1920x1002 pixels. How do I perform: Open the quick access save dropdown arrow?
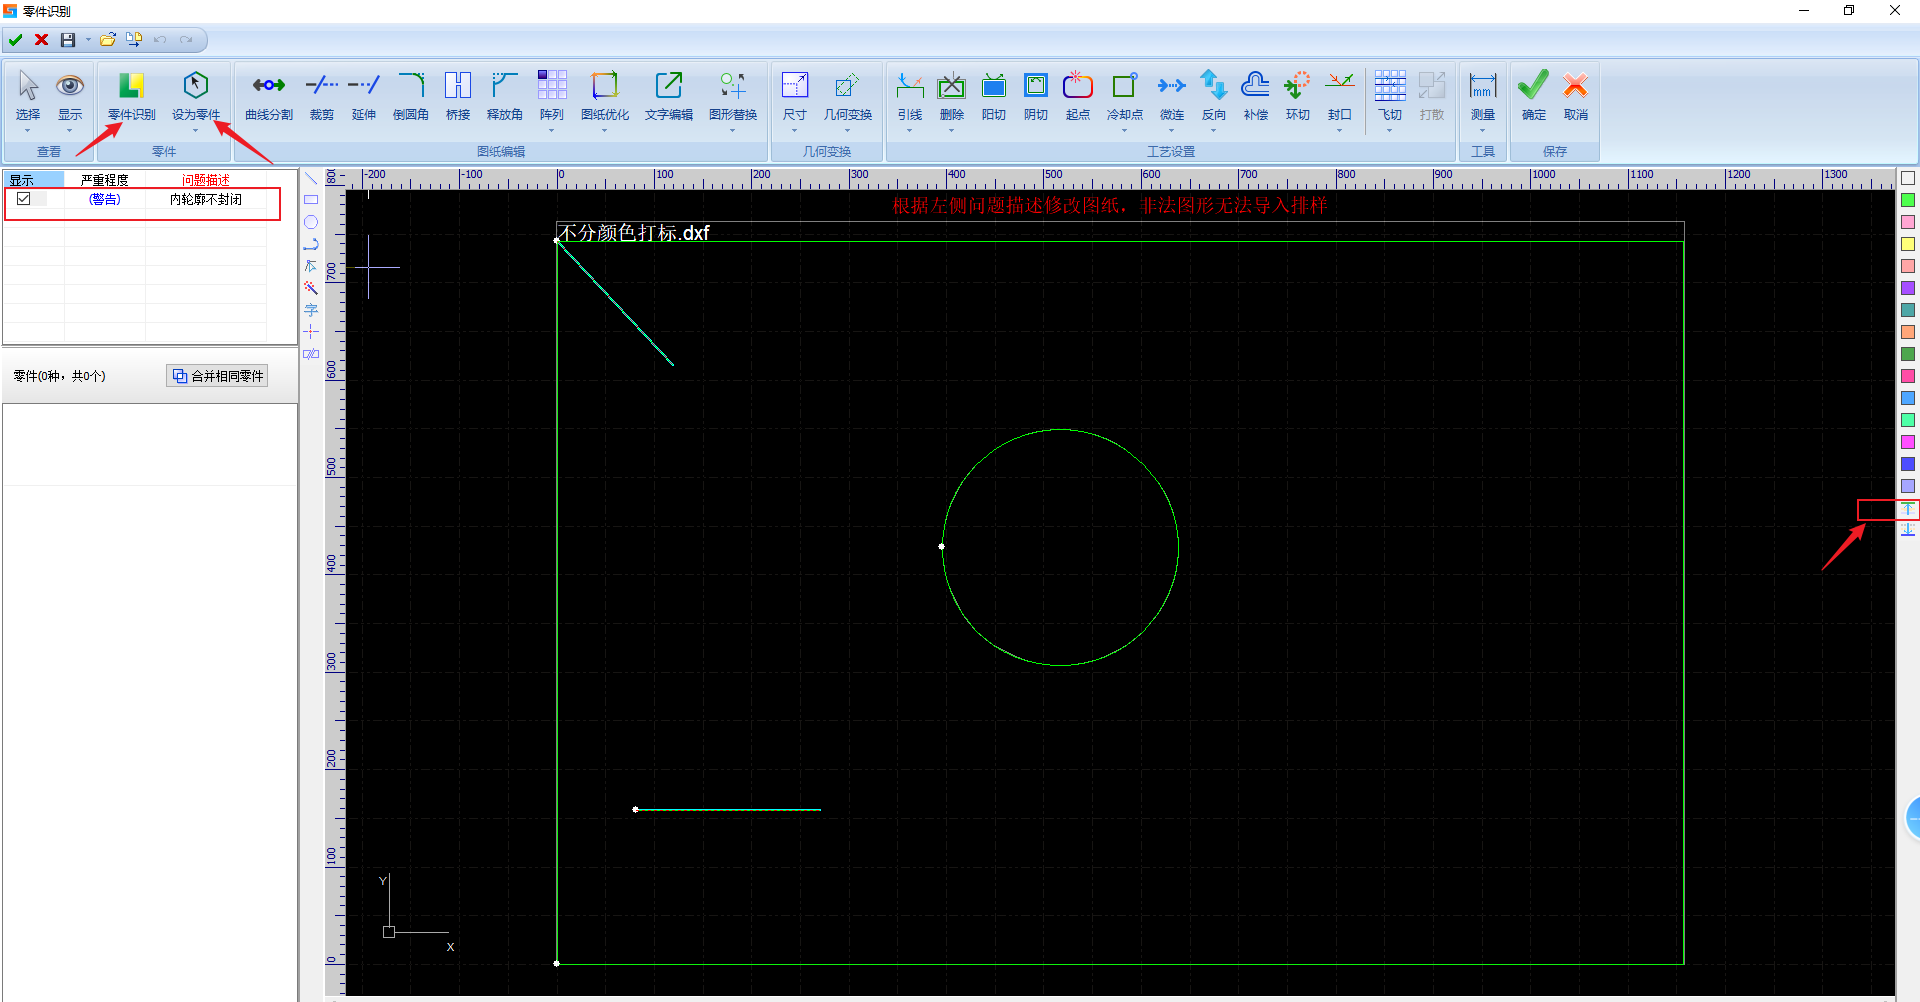tap(88, 40)
